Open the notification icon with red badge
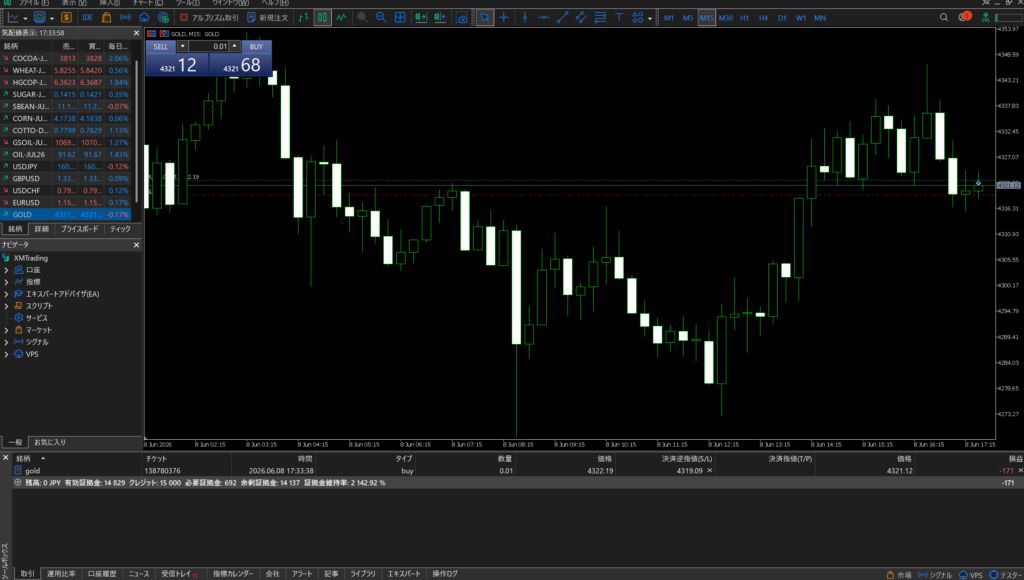Screen dimensions: 1024x580 coord(965,17)
